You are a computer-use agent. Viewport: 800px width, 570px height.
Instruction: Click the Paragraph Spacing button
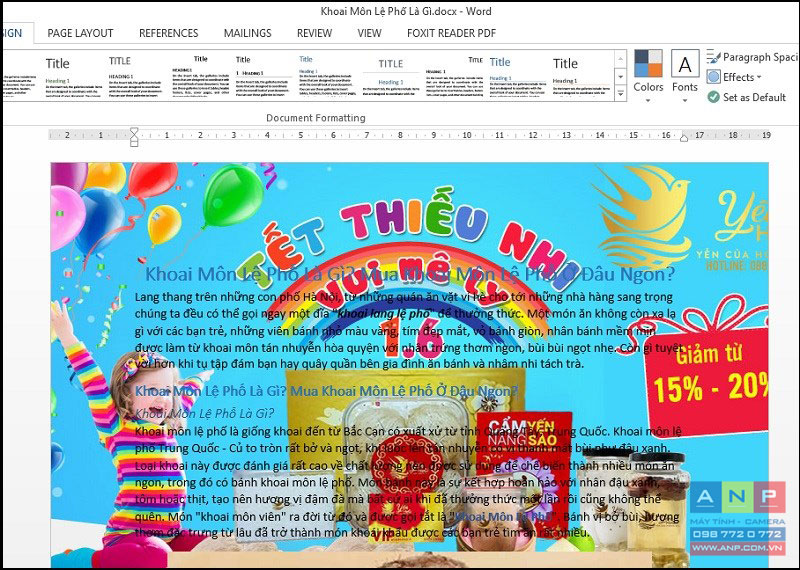click(752, 57)
